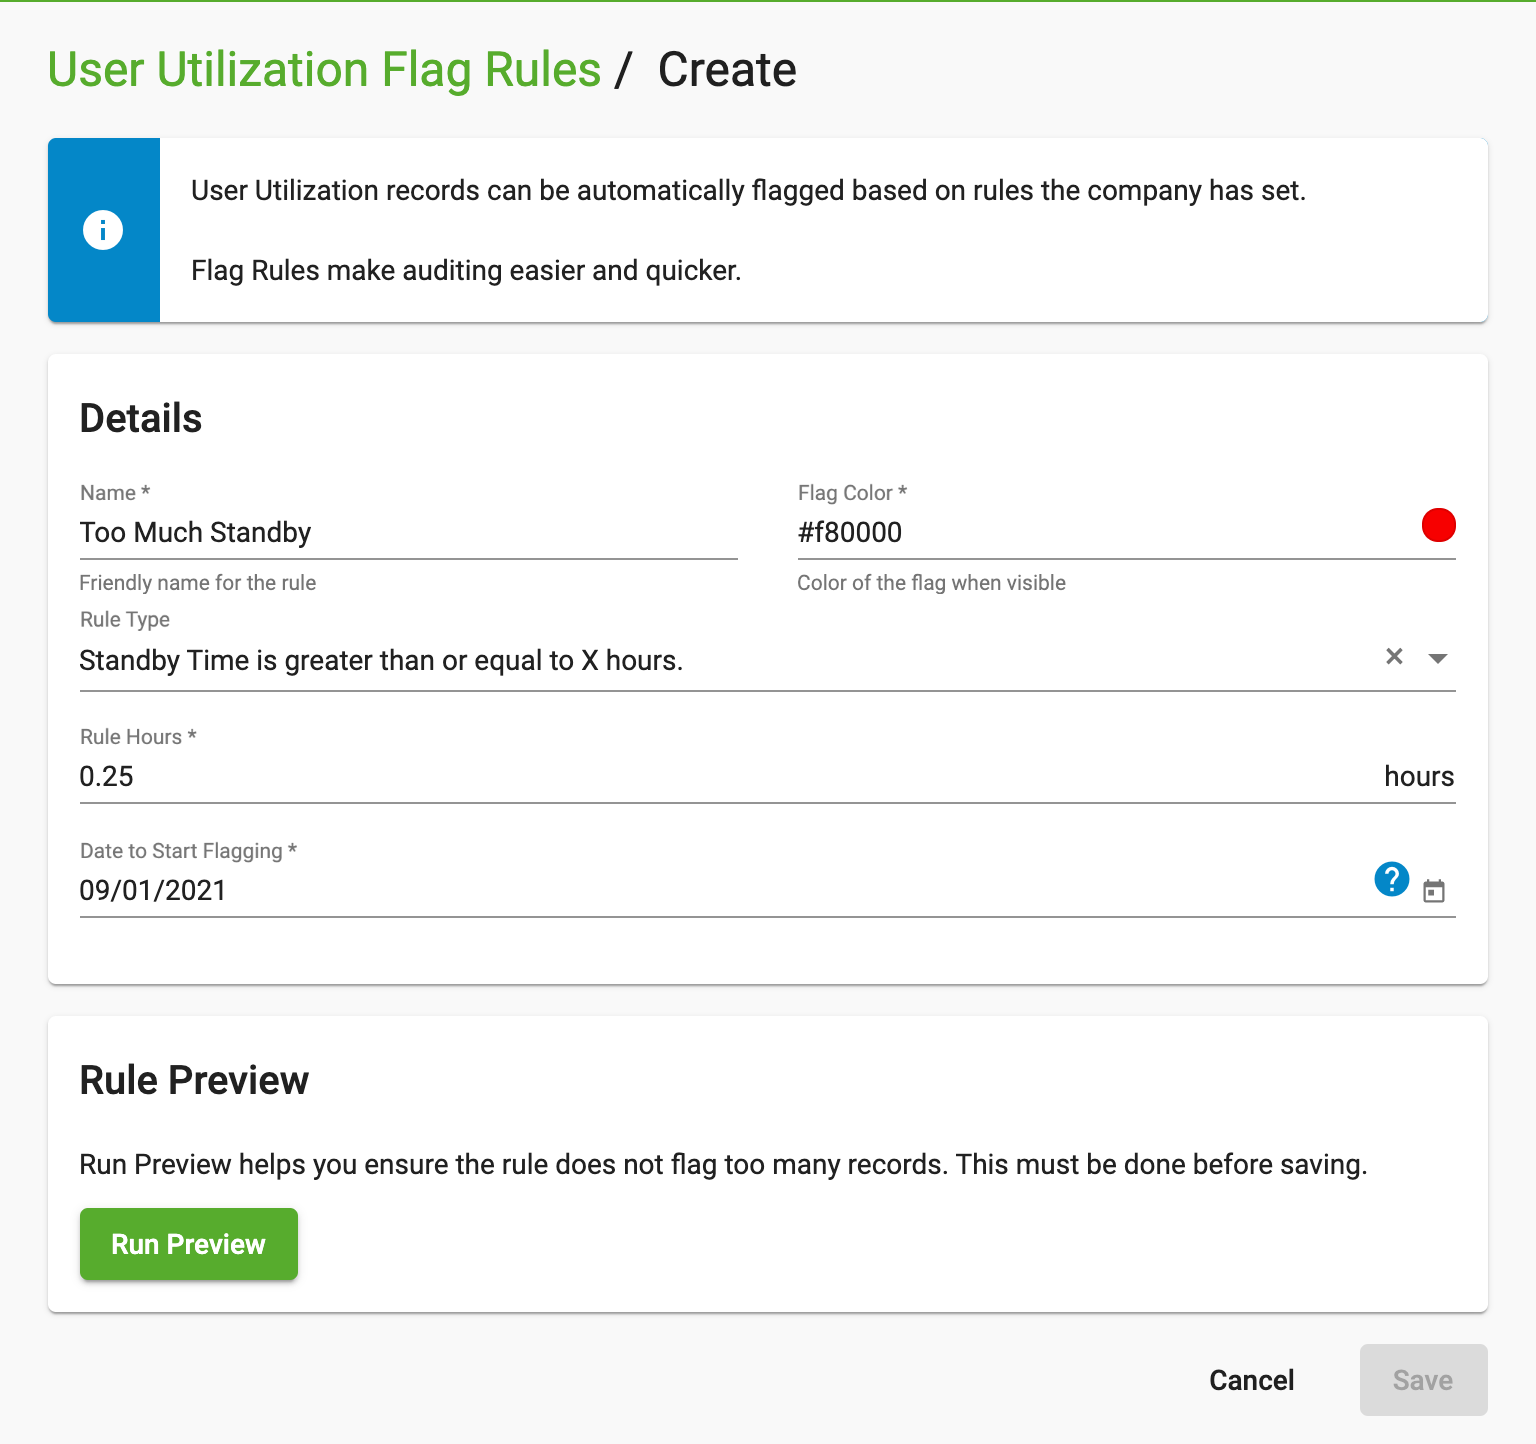
Task: Click the info banner message
Action: [748, 190]
